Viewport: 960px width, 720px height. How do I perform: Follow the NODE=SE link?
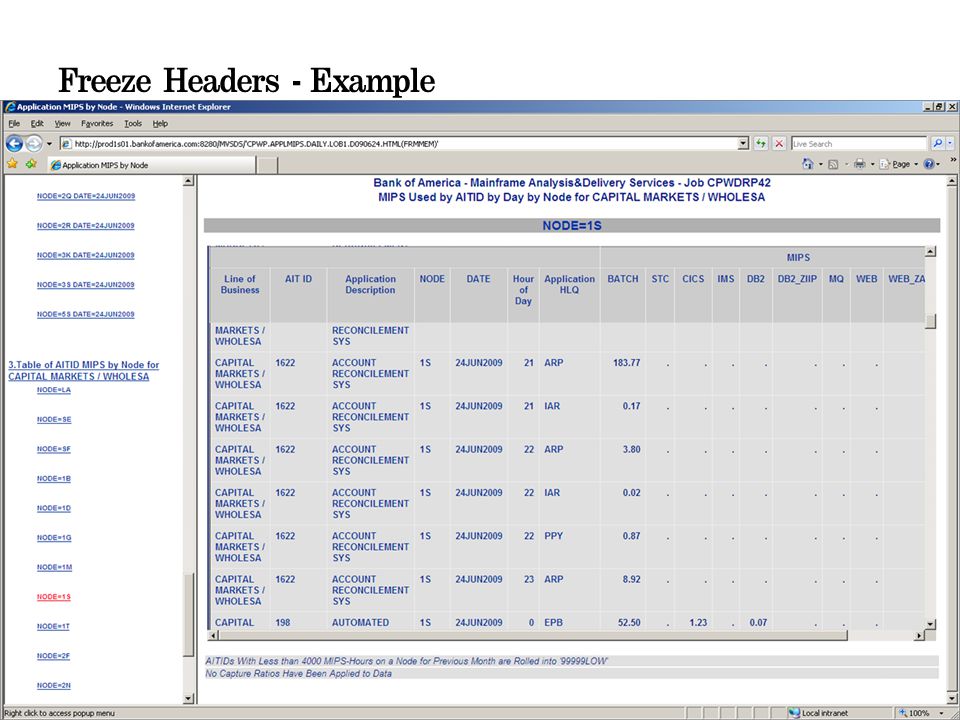pos(54,419)
